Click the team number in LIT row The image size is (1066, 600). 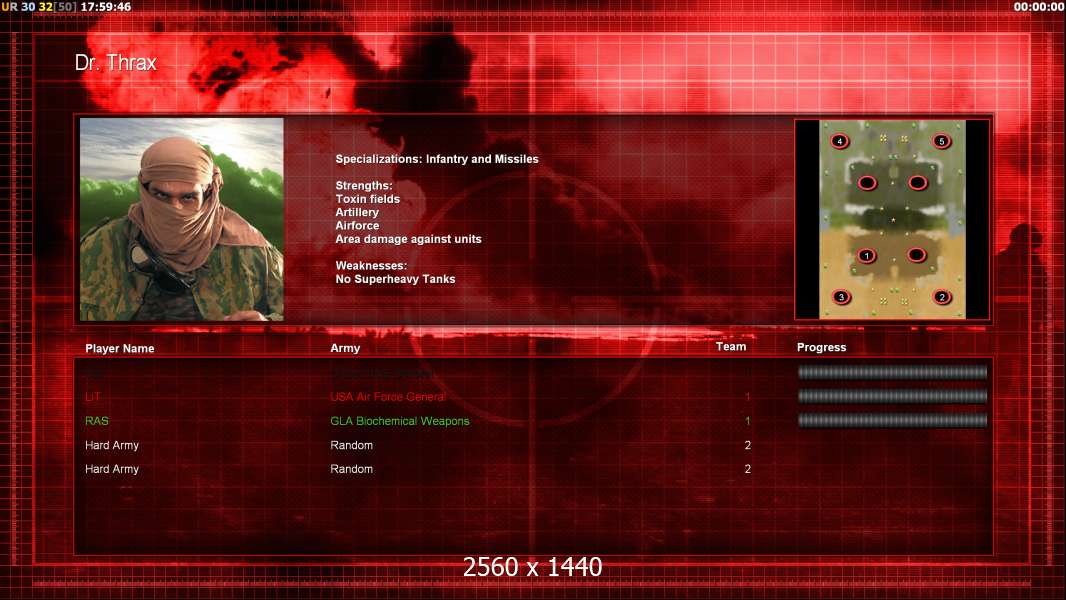[x=747, y=397]
